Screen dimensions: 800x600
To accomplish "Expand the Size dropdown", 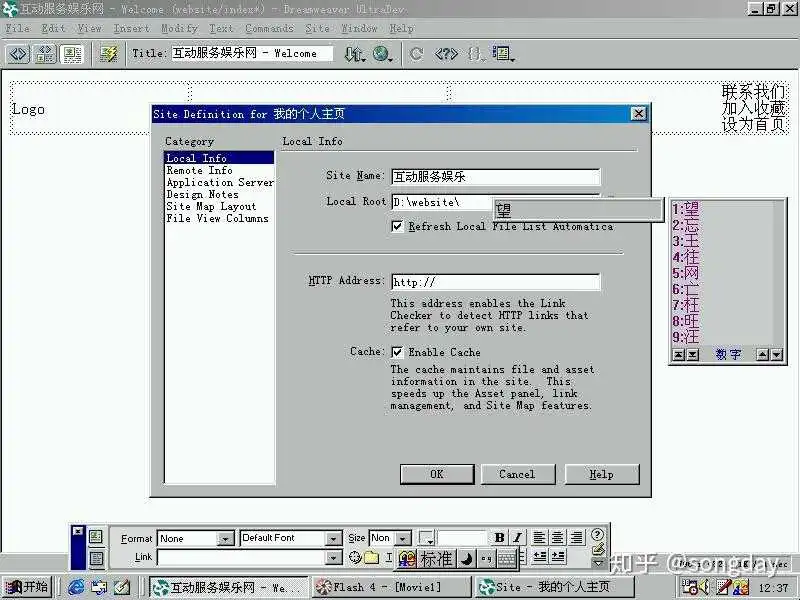I will 403,539.
